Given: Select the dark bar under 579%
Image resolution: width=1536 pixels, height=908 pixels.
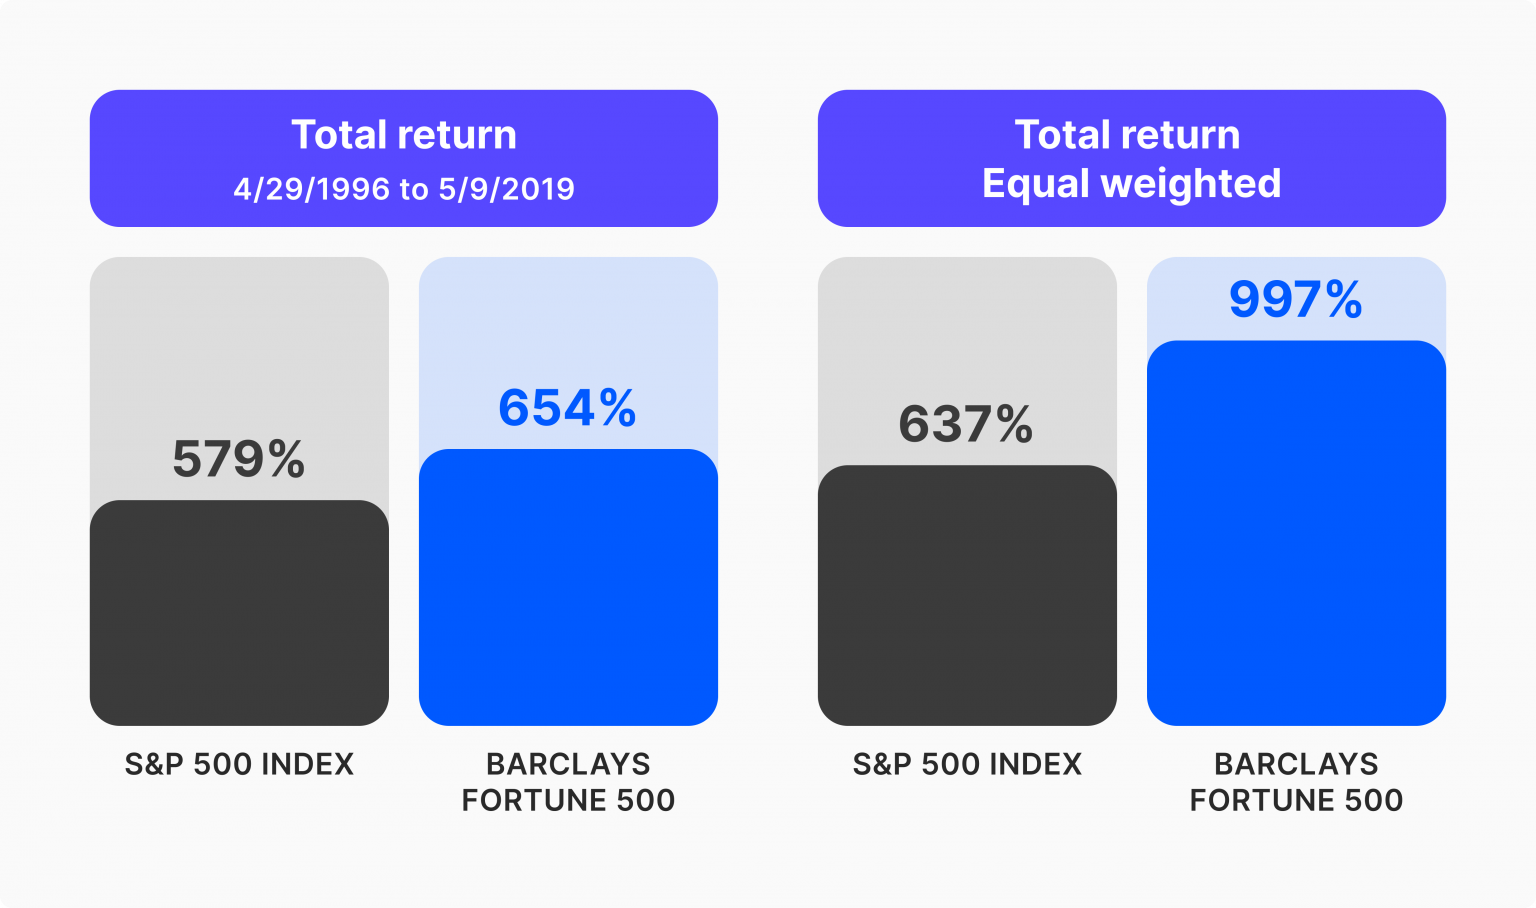Looking at the screenshot, I should coord(239,612).
